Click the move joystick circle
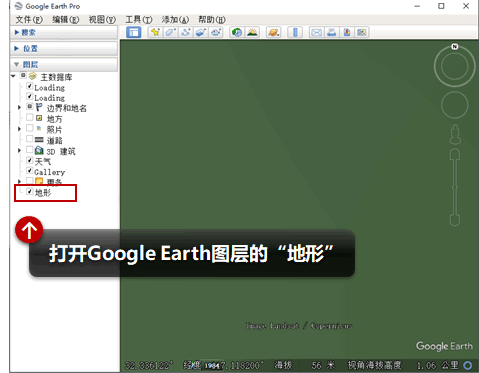This screenshot has height=373, width=479. (x=455, y=105)
